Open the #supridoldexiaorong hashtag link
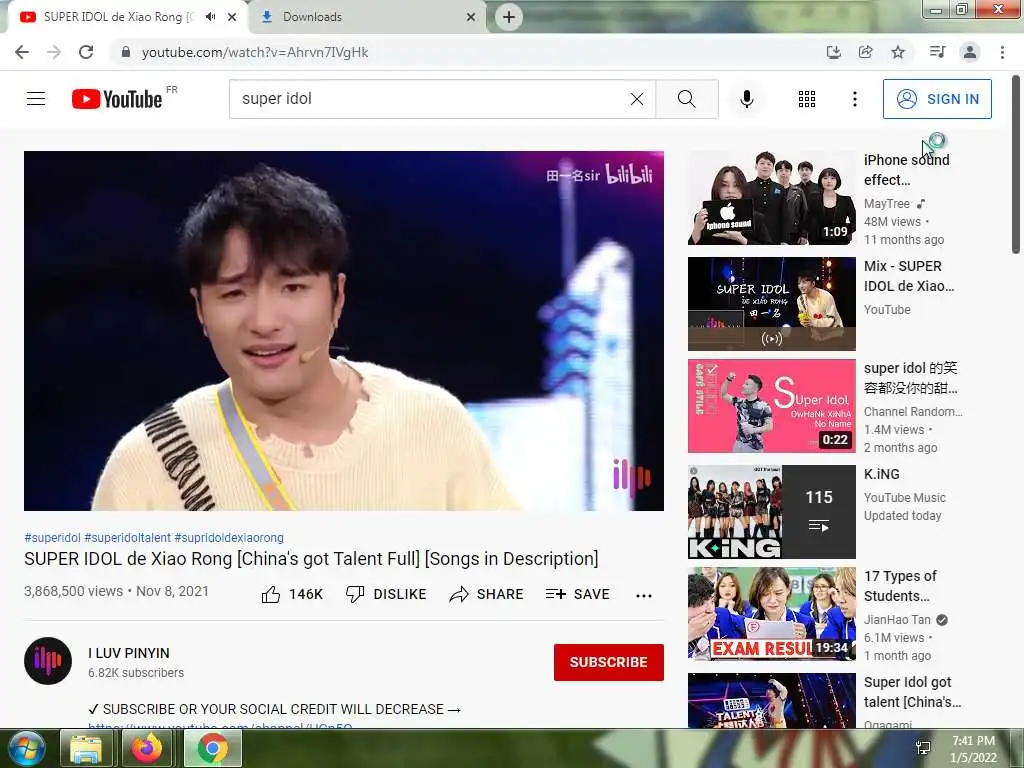 click(229, 537)
